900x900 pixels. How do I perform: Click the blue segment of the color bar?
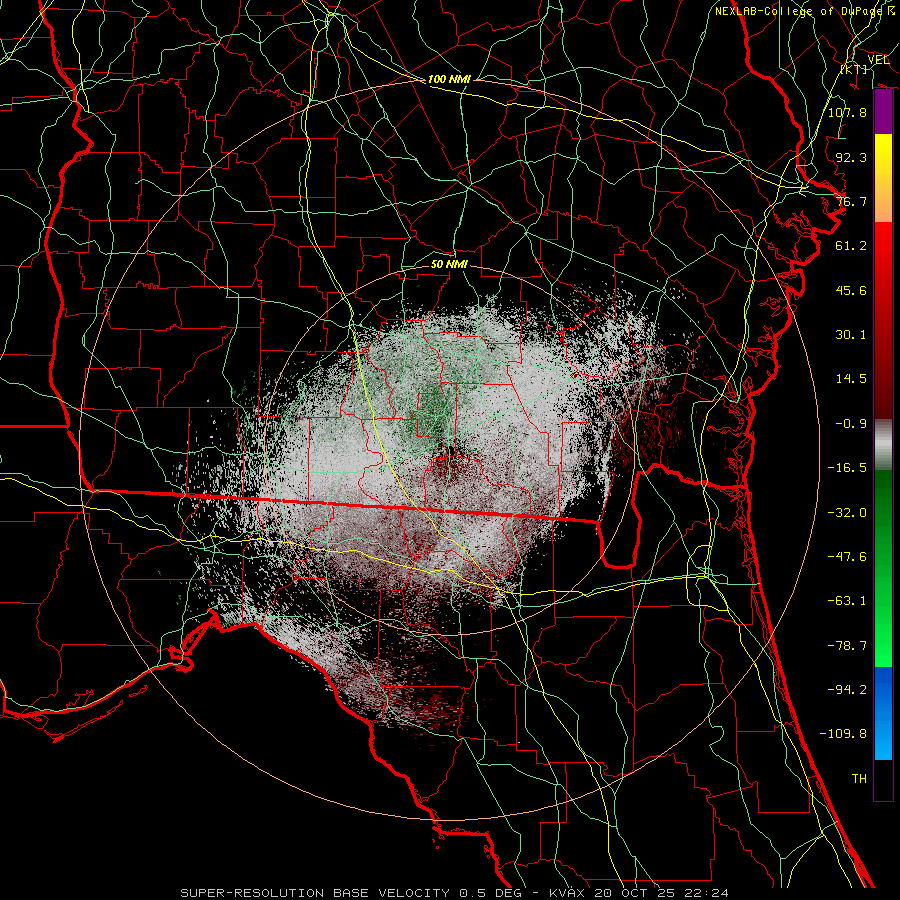pos(883,713)
